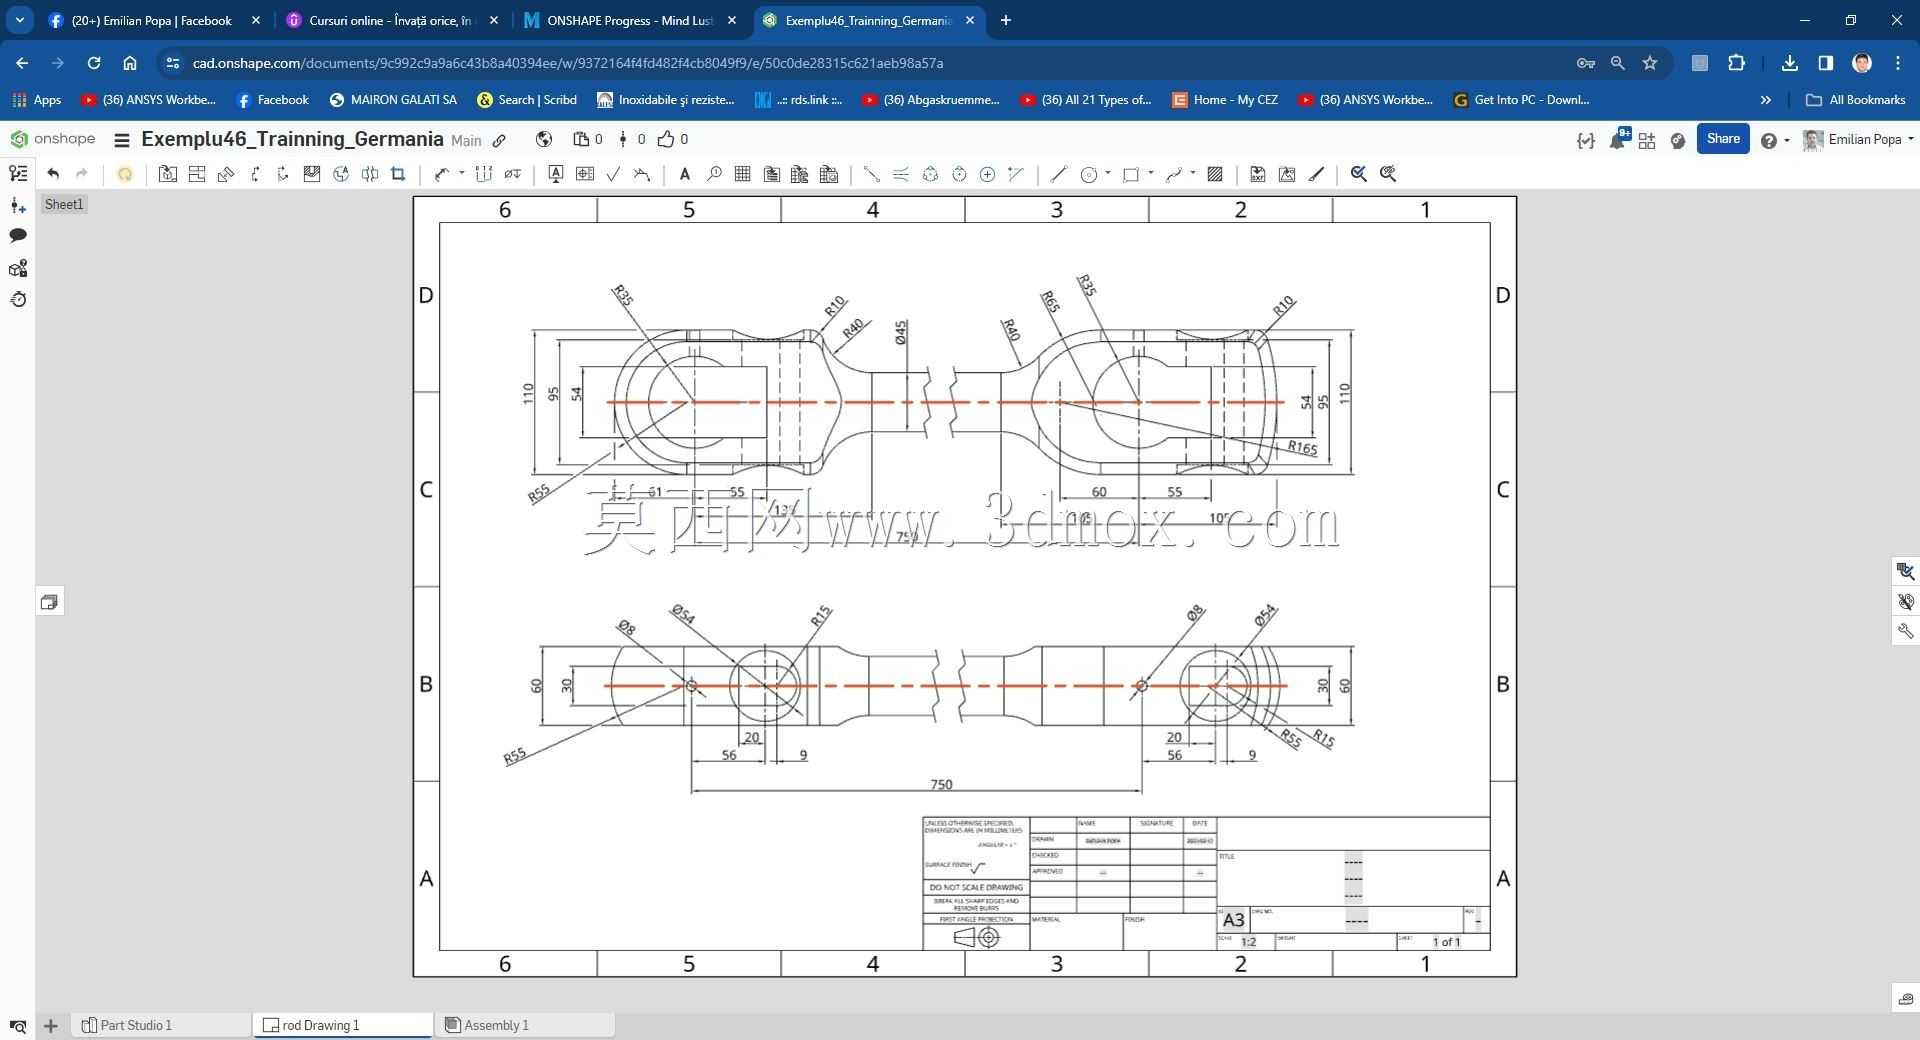Click the Onshape logo link

[52, 139]
